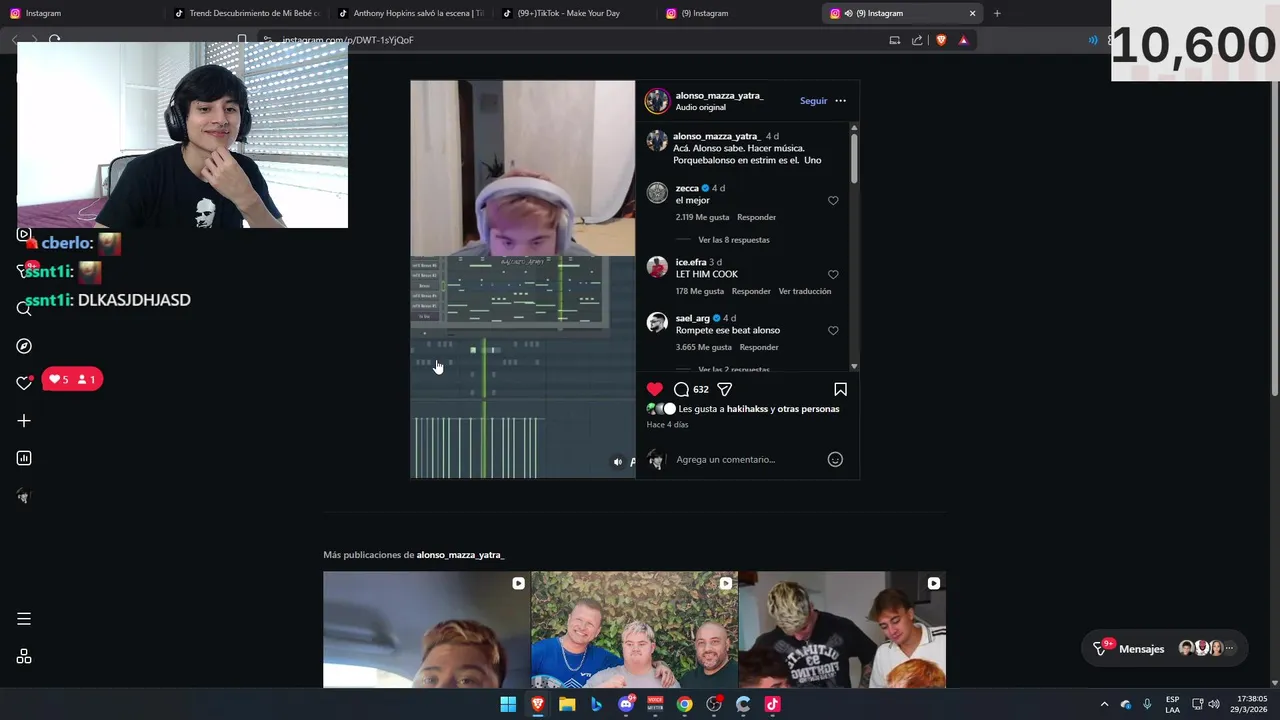The image size is (1280, 720).
Task: Open OBS Studio from the taskbar
Action: click(x=714, y=704)
